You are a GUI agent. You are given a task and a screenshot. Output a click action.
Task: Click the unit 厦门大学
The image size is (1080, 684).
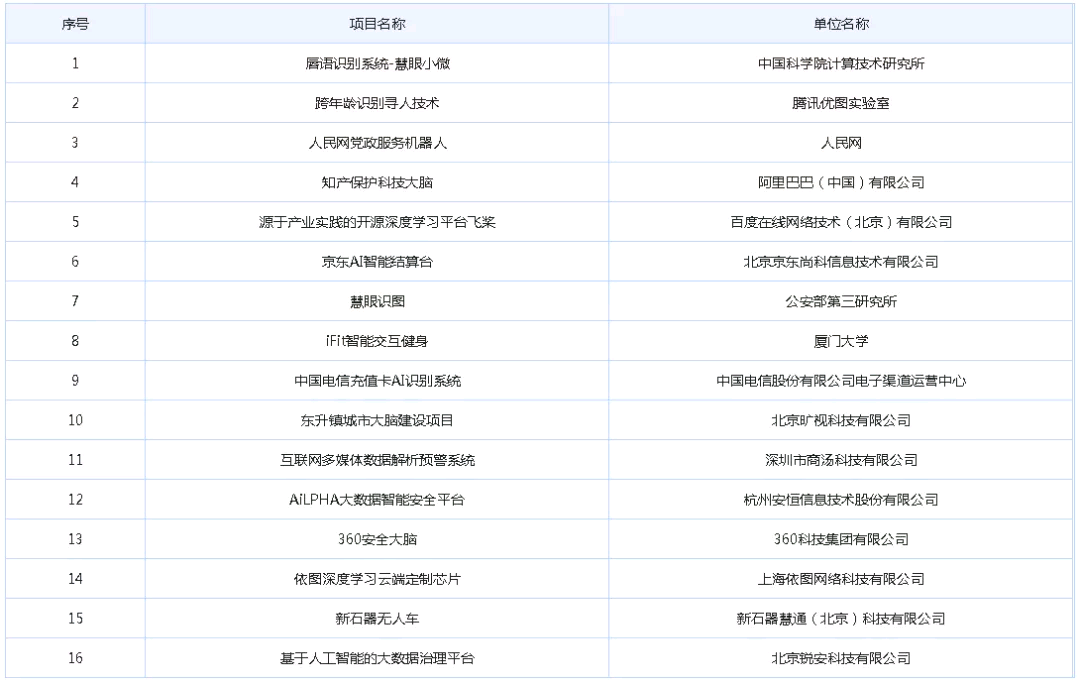tap(841, 341)
